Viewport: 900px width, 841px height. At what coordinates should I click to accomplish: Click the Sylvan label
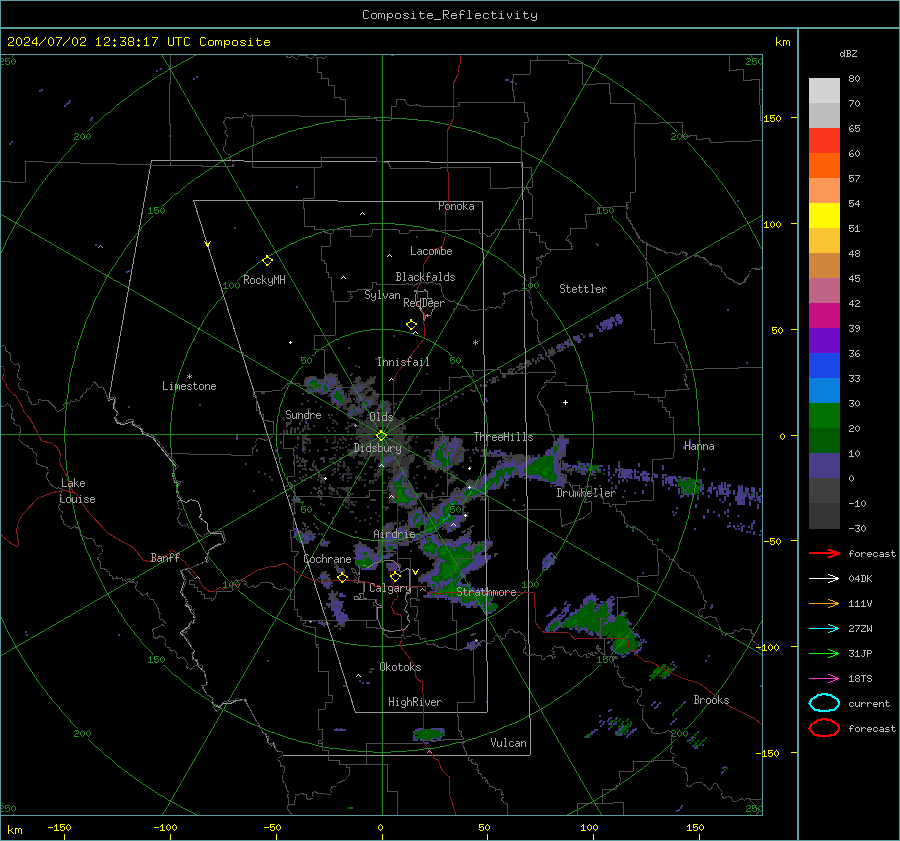(x=382, y=295)
